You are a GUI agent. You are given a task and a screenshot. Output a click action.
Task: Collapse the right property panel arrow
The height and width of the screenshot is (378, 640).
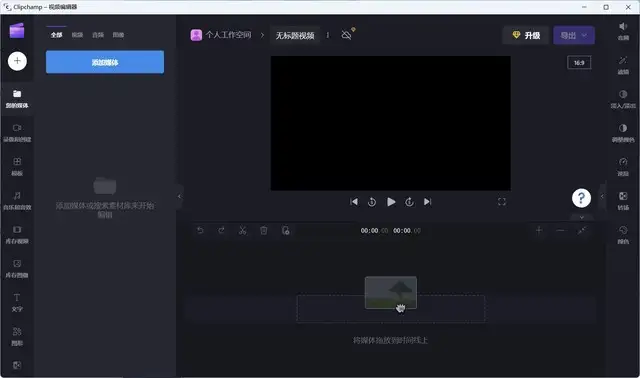(602, 196)
